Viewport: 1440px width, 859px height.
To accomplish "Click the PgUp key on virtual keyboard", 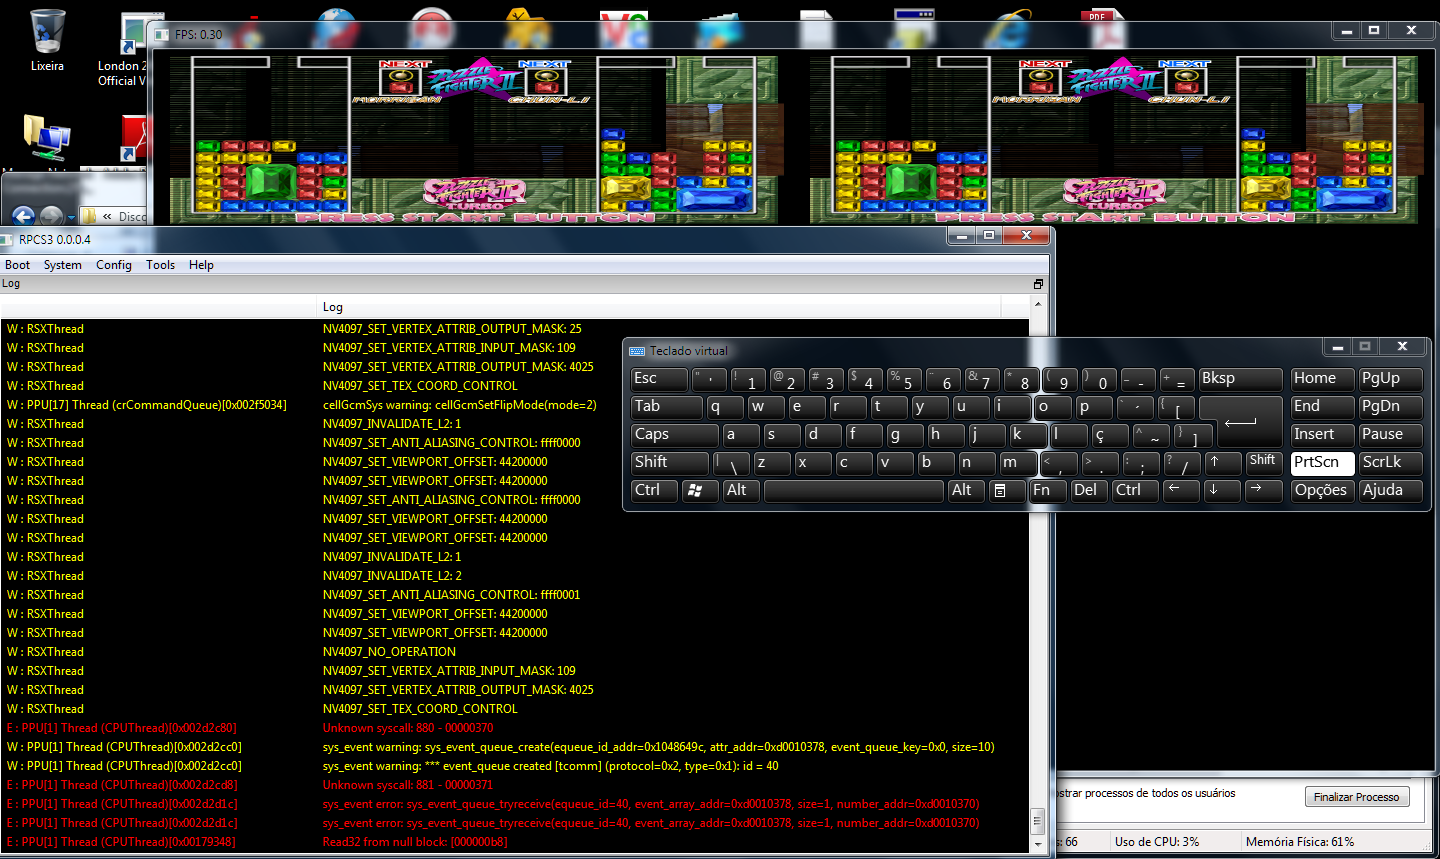I will pyautogui.click(x=1390, y=379).
